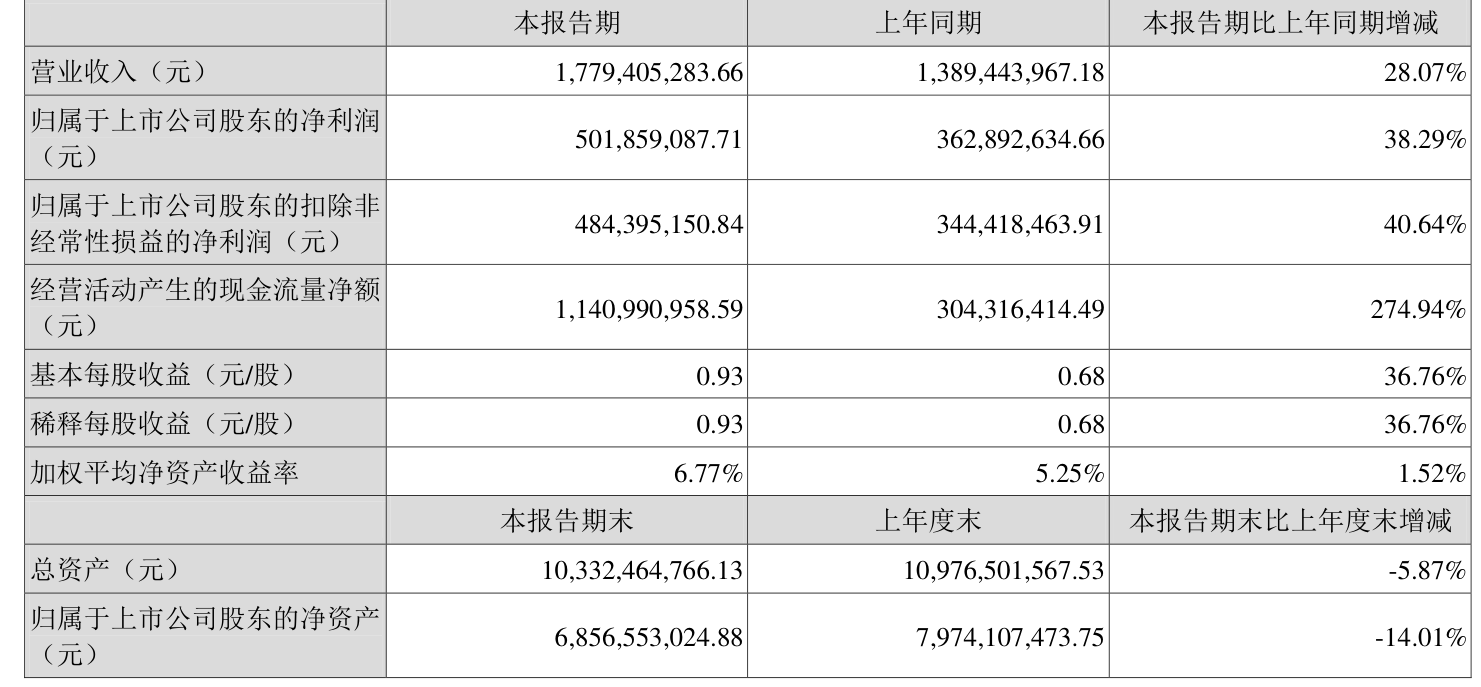Image resolution: width=1481 pixels, height=687 pixels.
Task: Select net assets value 6,856,553,024.88
Action: [643, 637]
